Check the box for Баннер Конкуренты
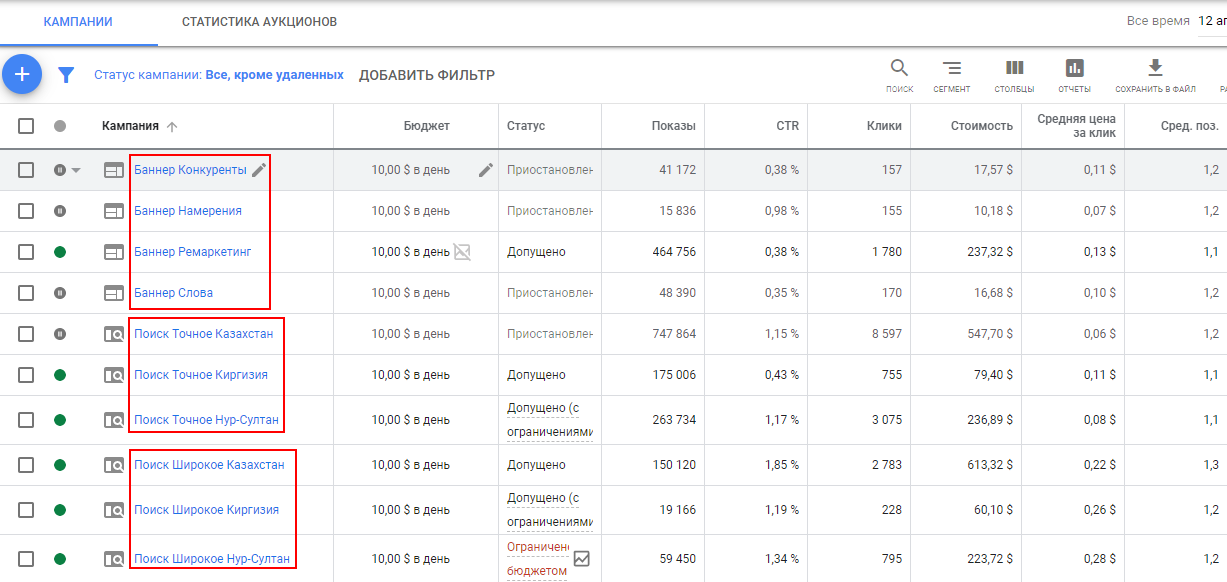The width and height of the screenshot is (1227, 582). click(26, 170)
